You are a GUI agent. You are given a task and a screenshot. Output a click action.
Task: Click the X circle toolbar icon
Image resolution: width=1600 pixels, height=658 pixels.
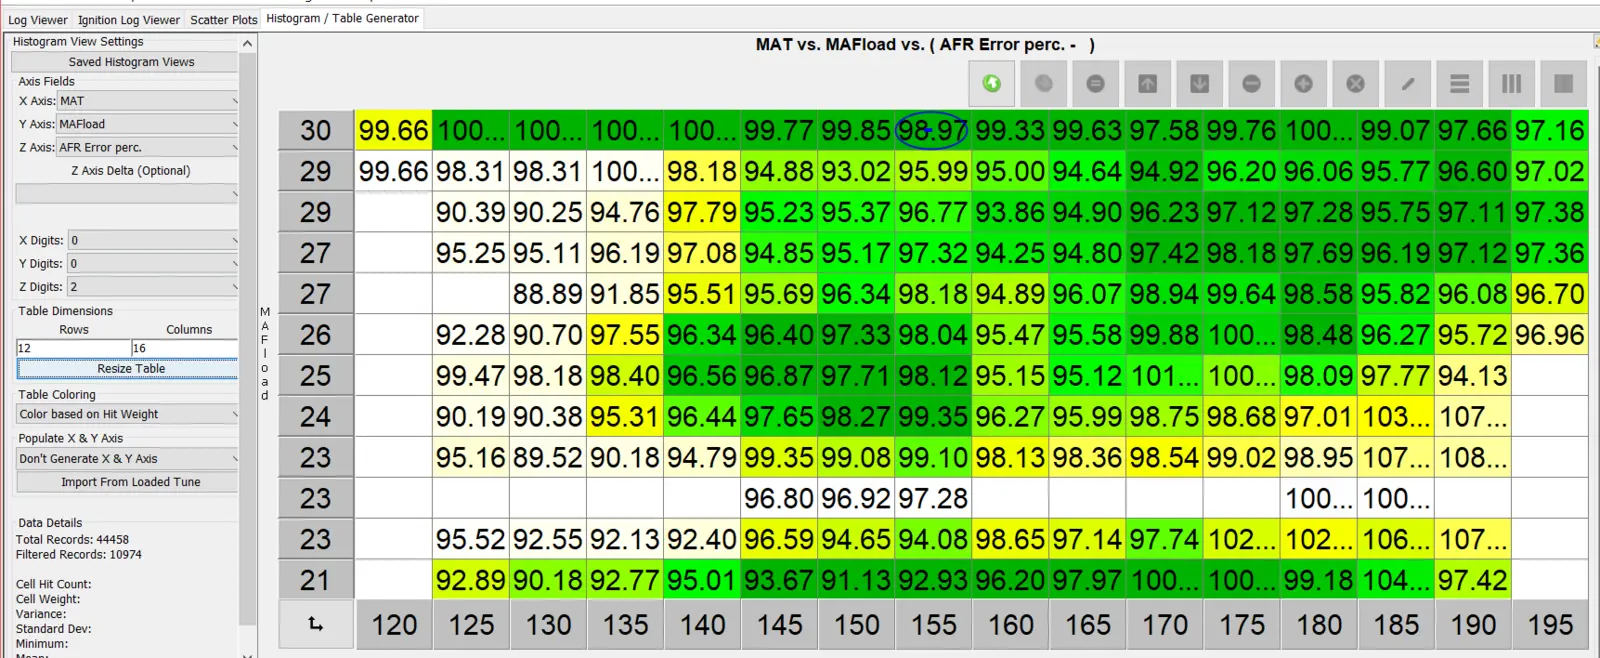[x=1356, y=84]
